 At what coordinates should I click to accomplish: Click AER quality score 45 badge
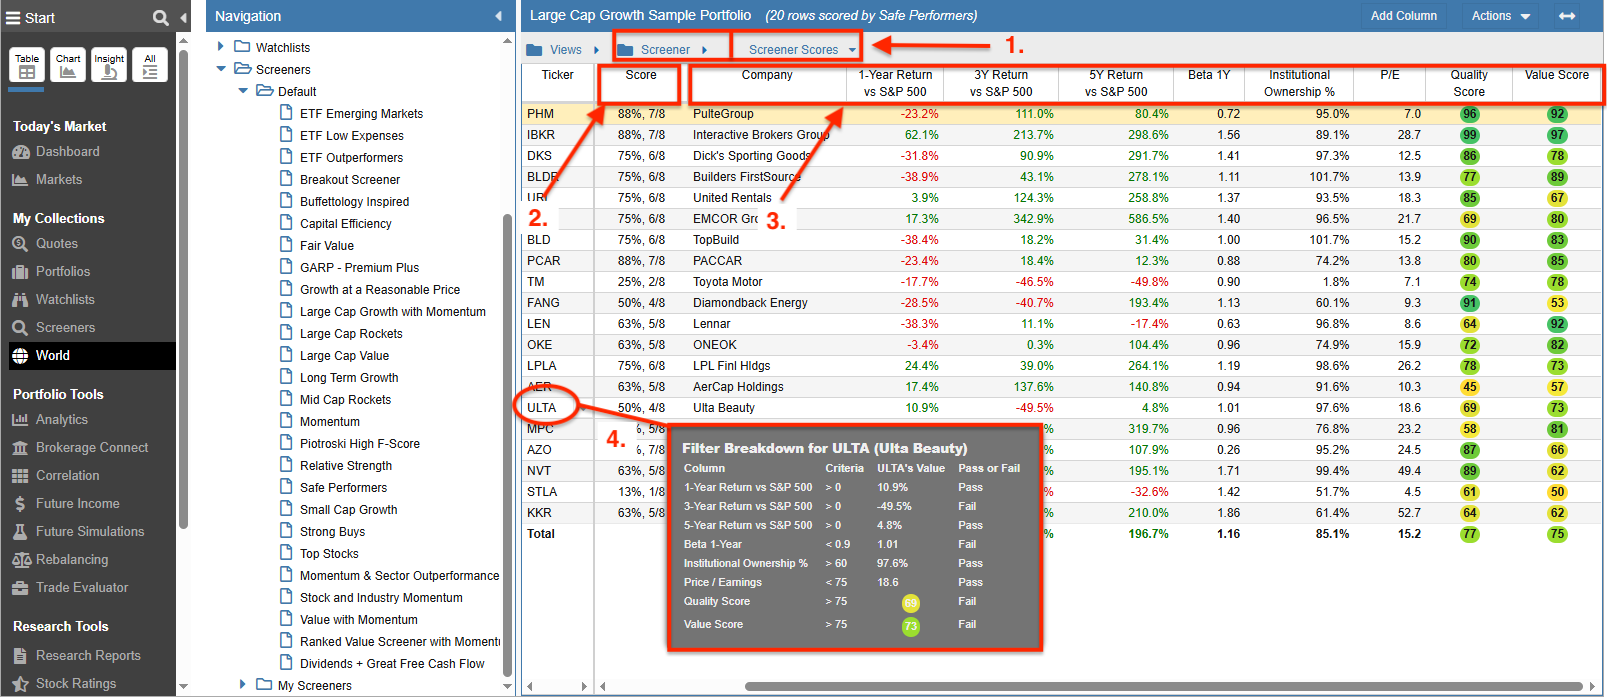click(1469, 387)
